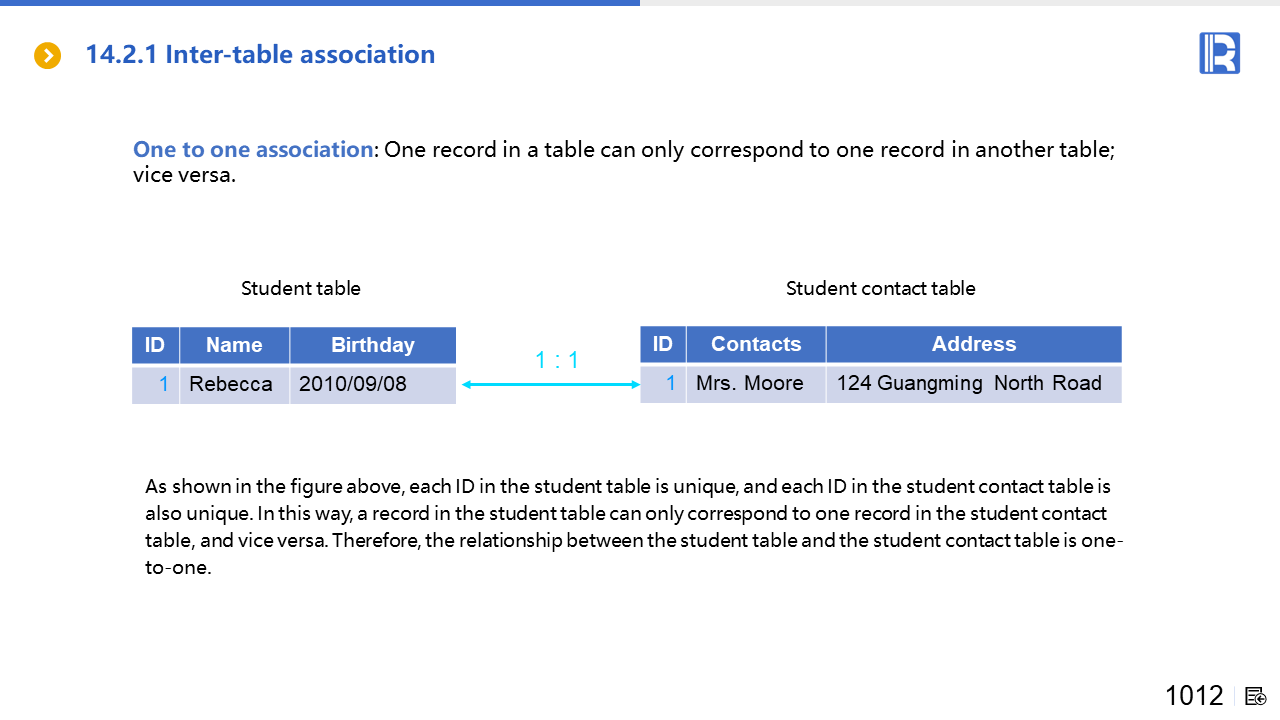
Task: Click the return-to-contents icon at bottom right
Action: 1256,696
